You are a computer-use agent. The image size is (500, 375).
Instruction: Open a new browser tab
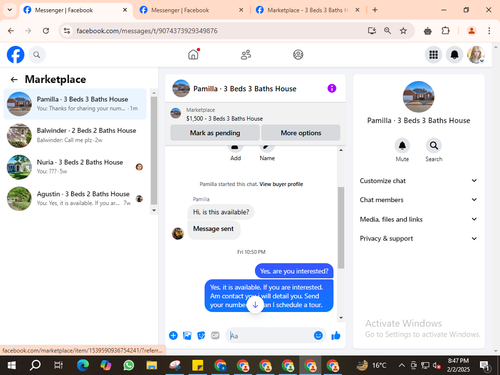[375, 10]
